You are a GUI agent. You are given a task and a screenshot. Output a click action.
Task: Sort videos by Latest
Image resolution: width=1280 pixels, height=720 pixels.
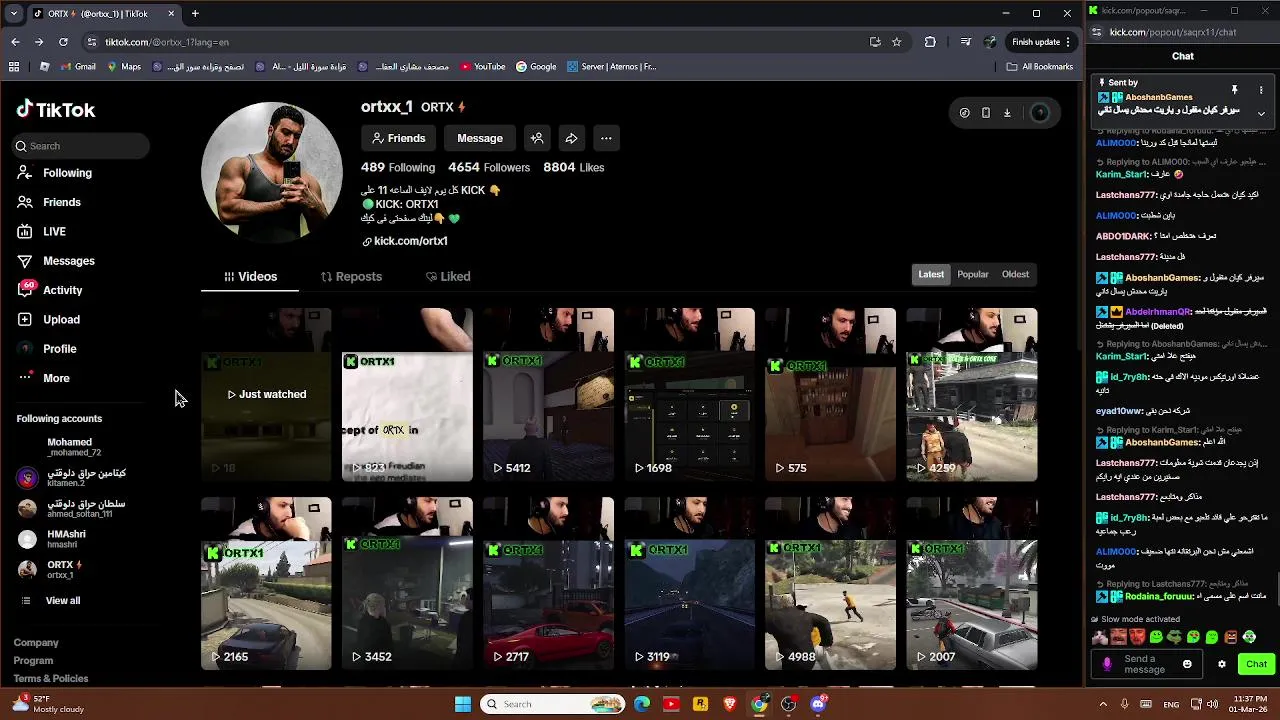[931, 274]
